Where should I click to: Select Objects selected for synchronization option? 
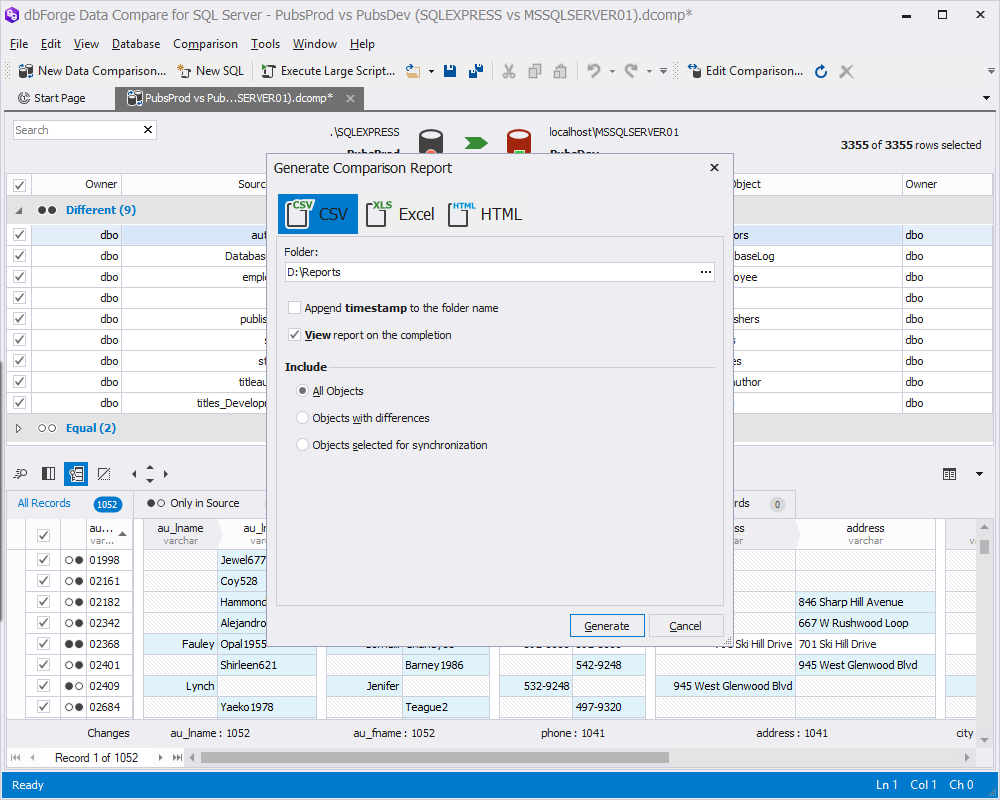pos(303,445)
